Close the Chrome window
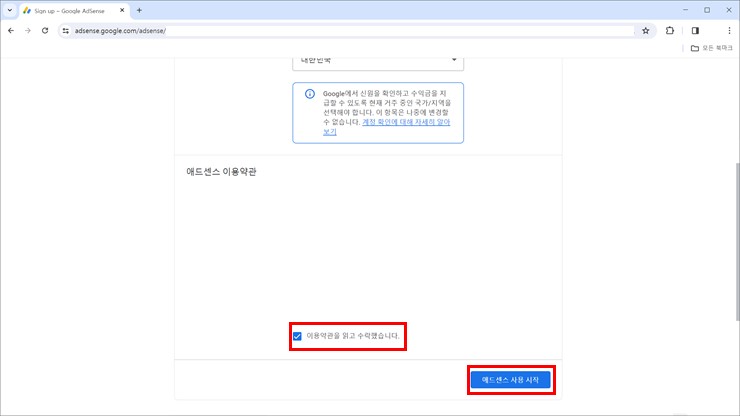 (x=729, y=10)
